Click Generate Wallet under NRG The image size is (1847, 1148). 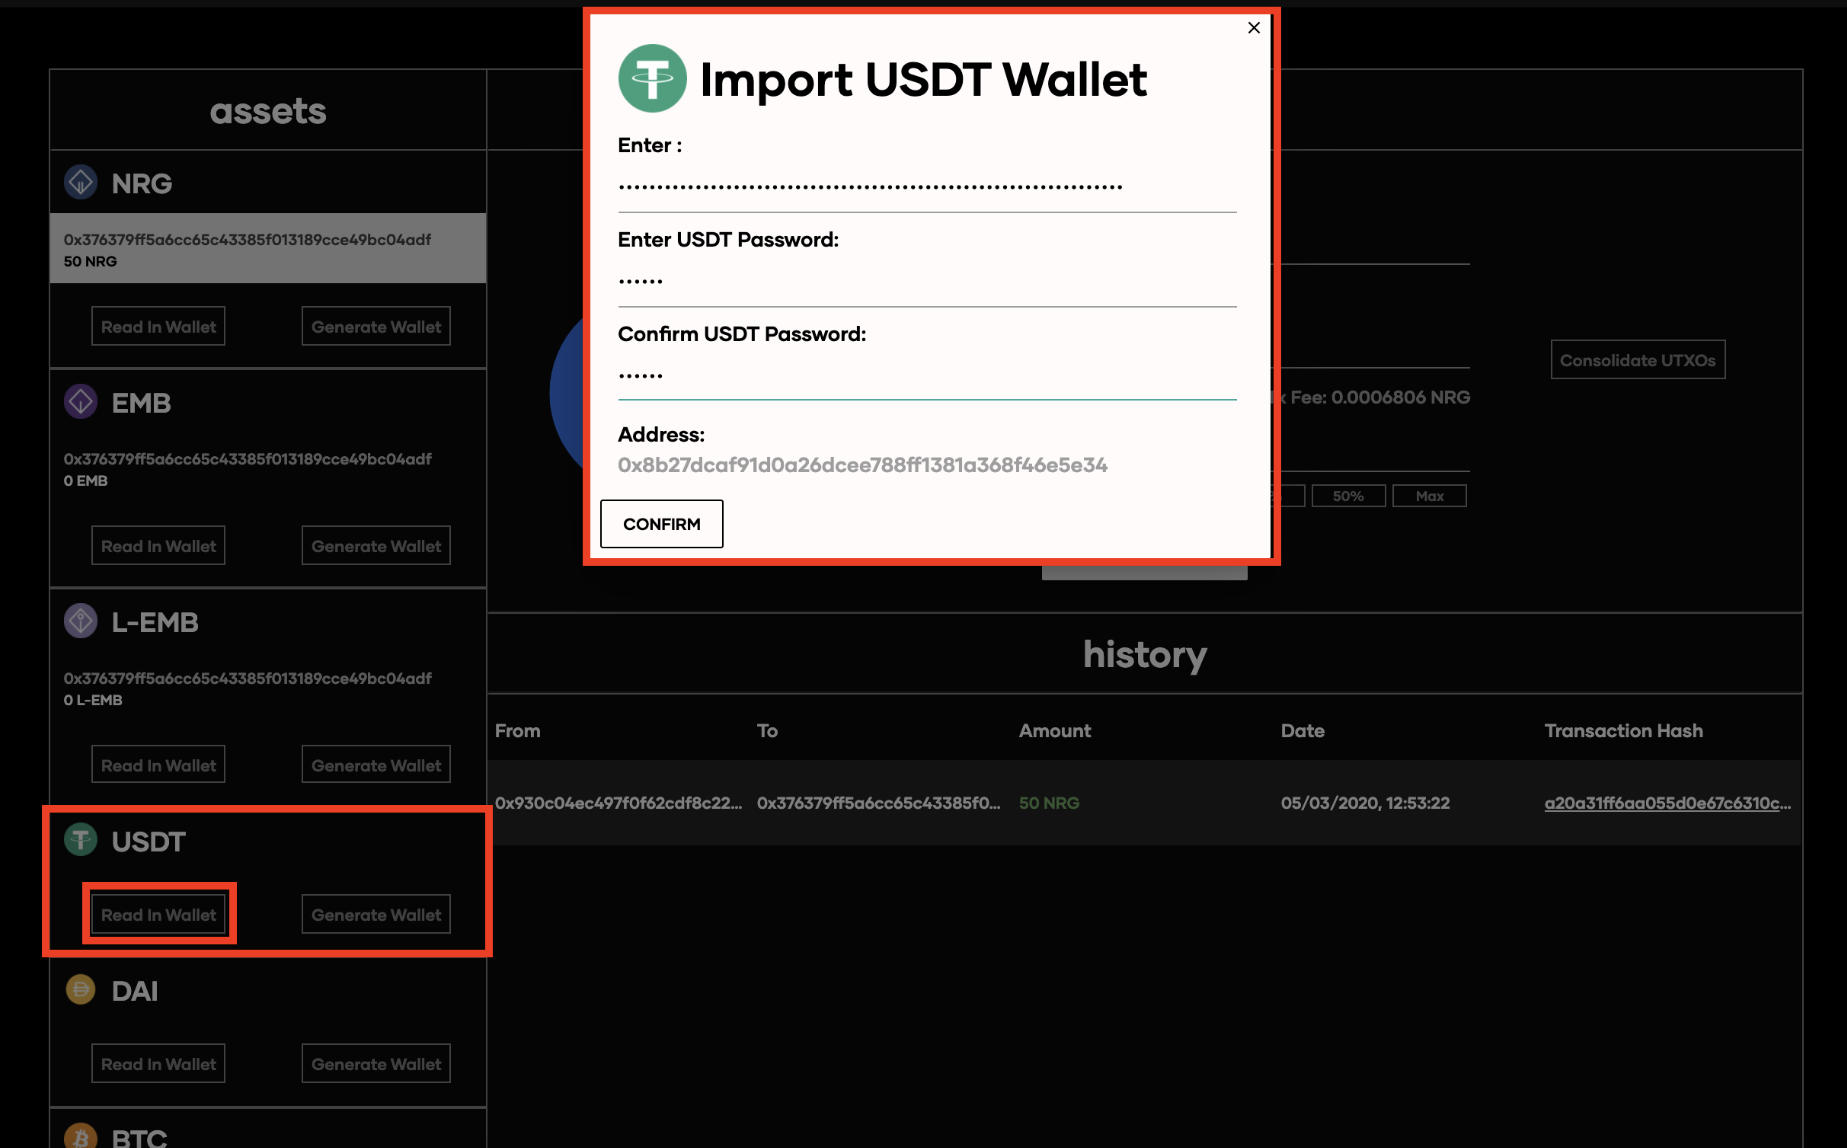[376, 327]
